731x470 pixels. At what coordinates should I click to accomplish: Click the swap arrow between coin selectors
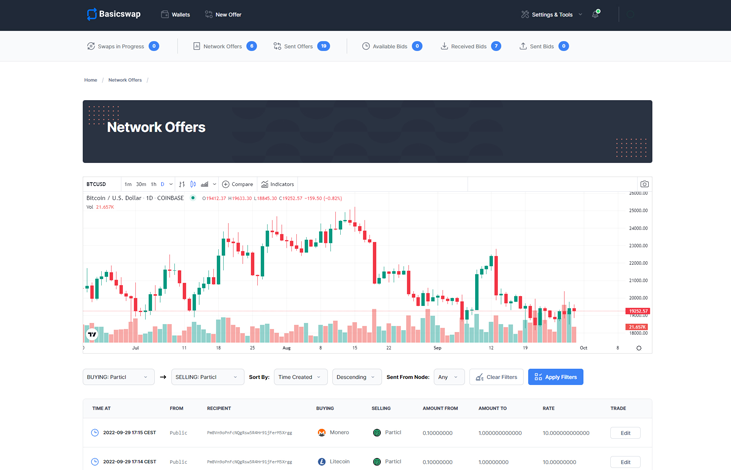click(163, 377)
